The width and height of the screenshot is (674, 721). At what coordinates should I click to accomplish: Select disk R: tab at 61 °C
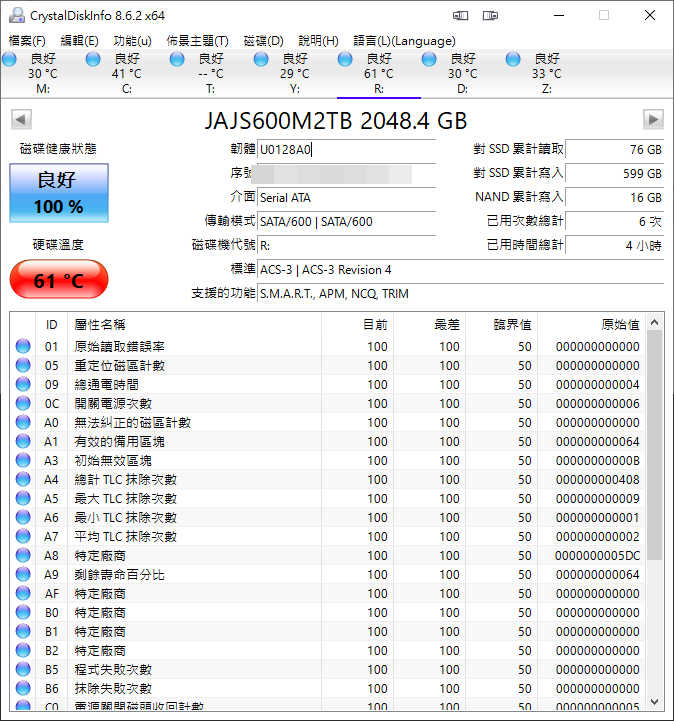point(379,74)
